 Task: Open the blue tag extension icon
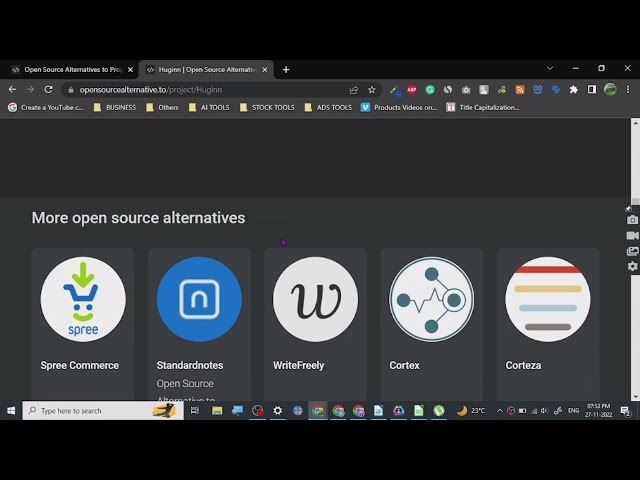[x=556, y=90]
